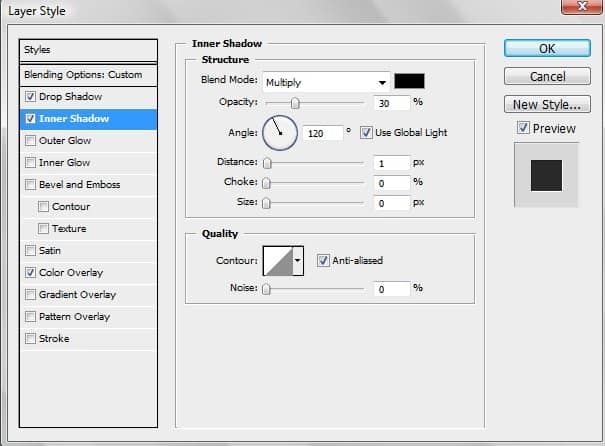Enable the Stroke checkbox
The height and width of the screenshot is (446, 605).
pyautogui.click(x=30, y=338)
